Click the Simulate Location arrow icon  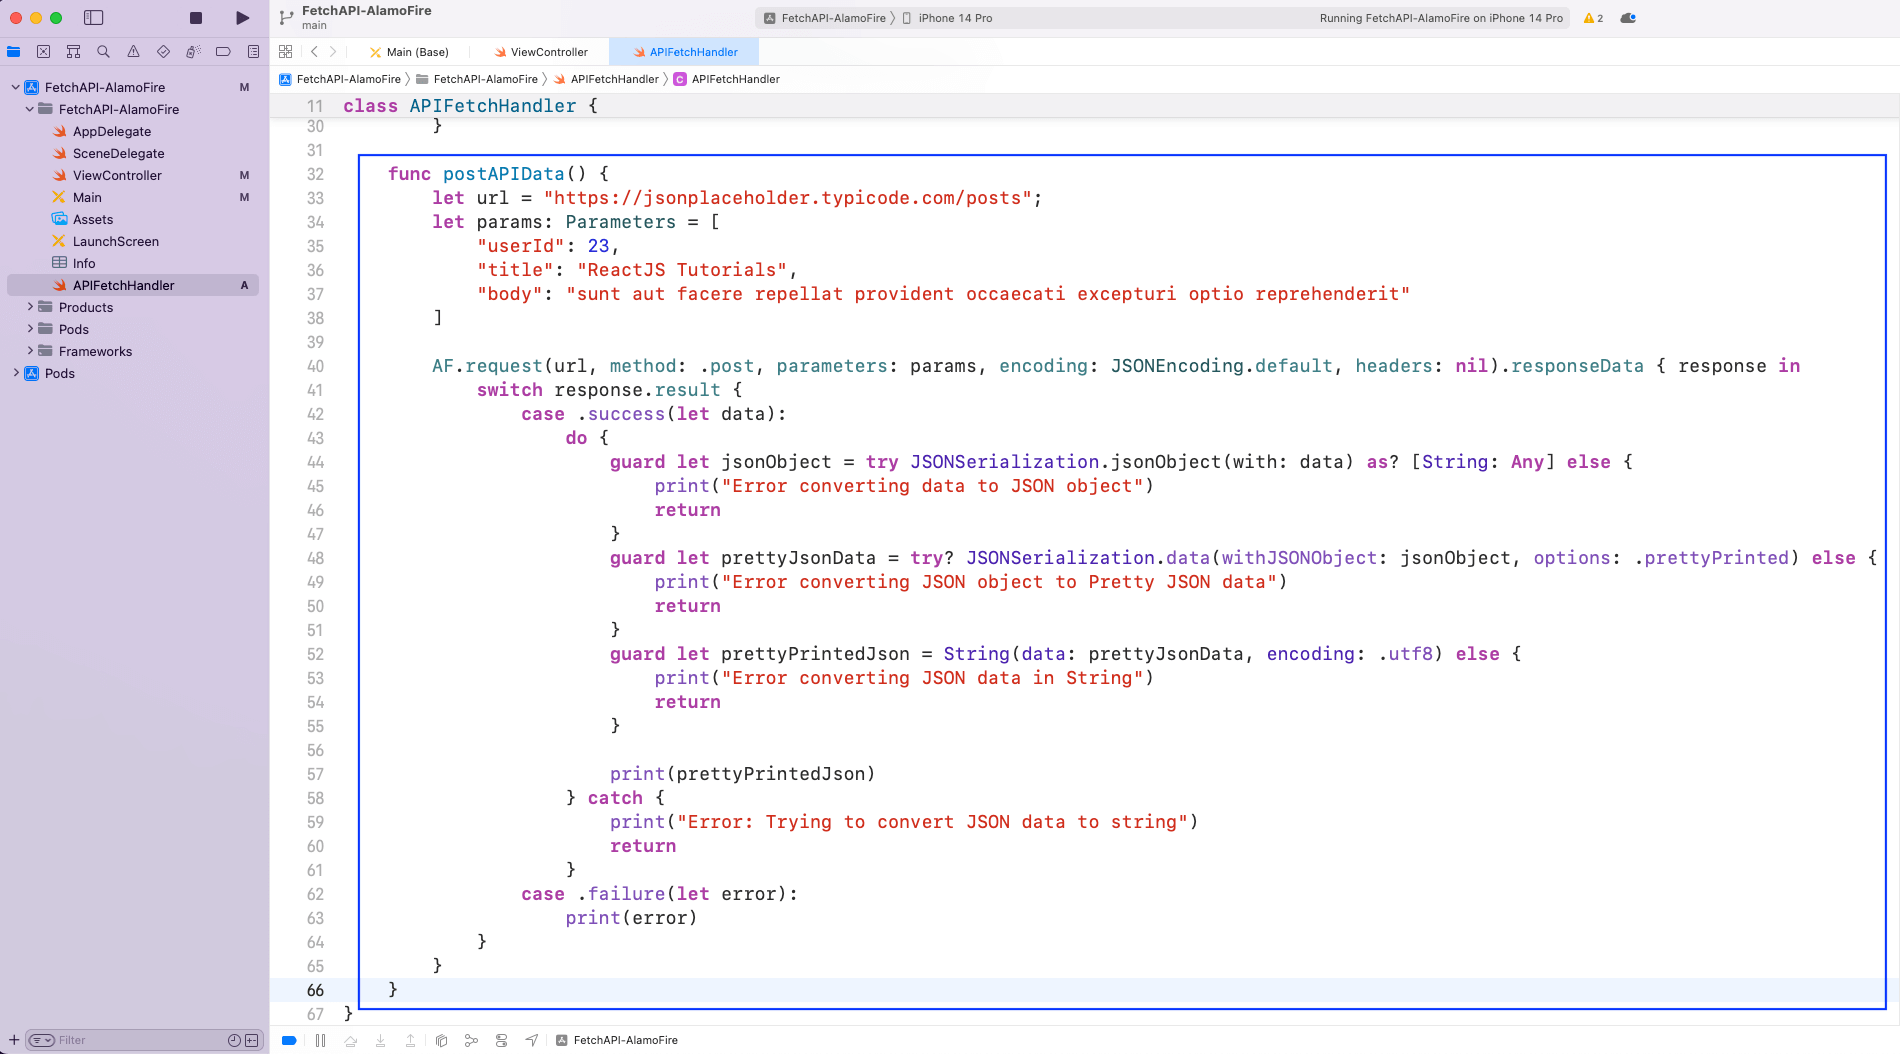(532, 1040)
